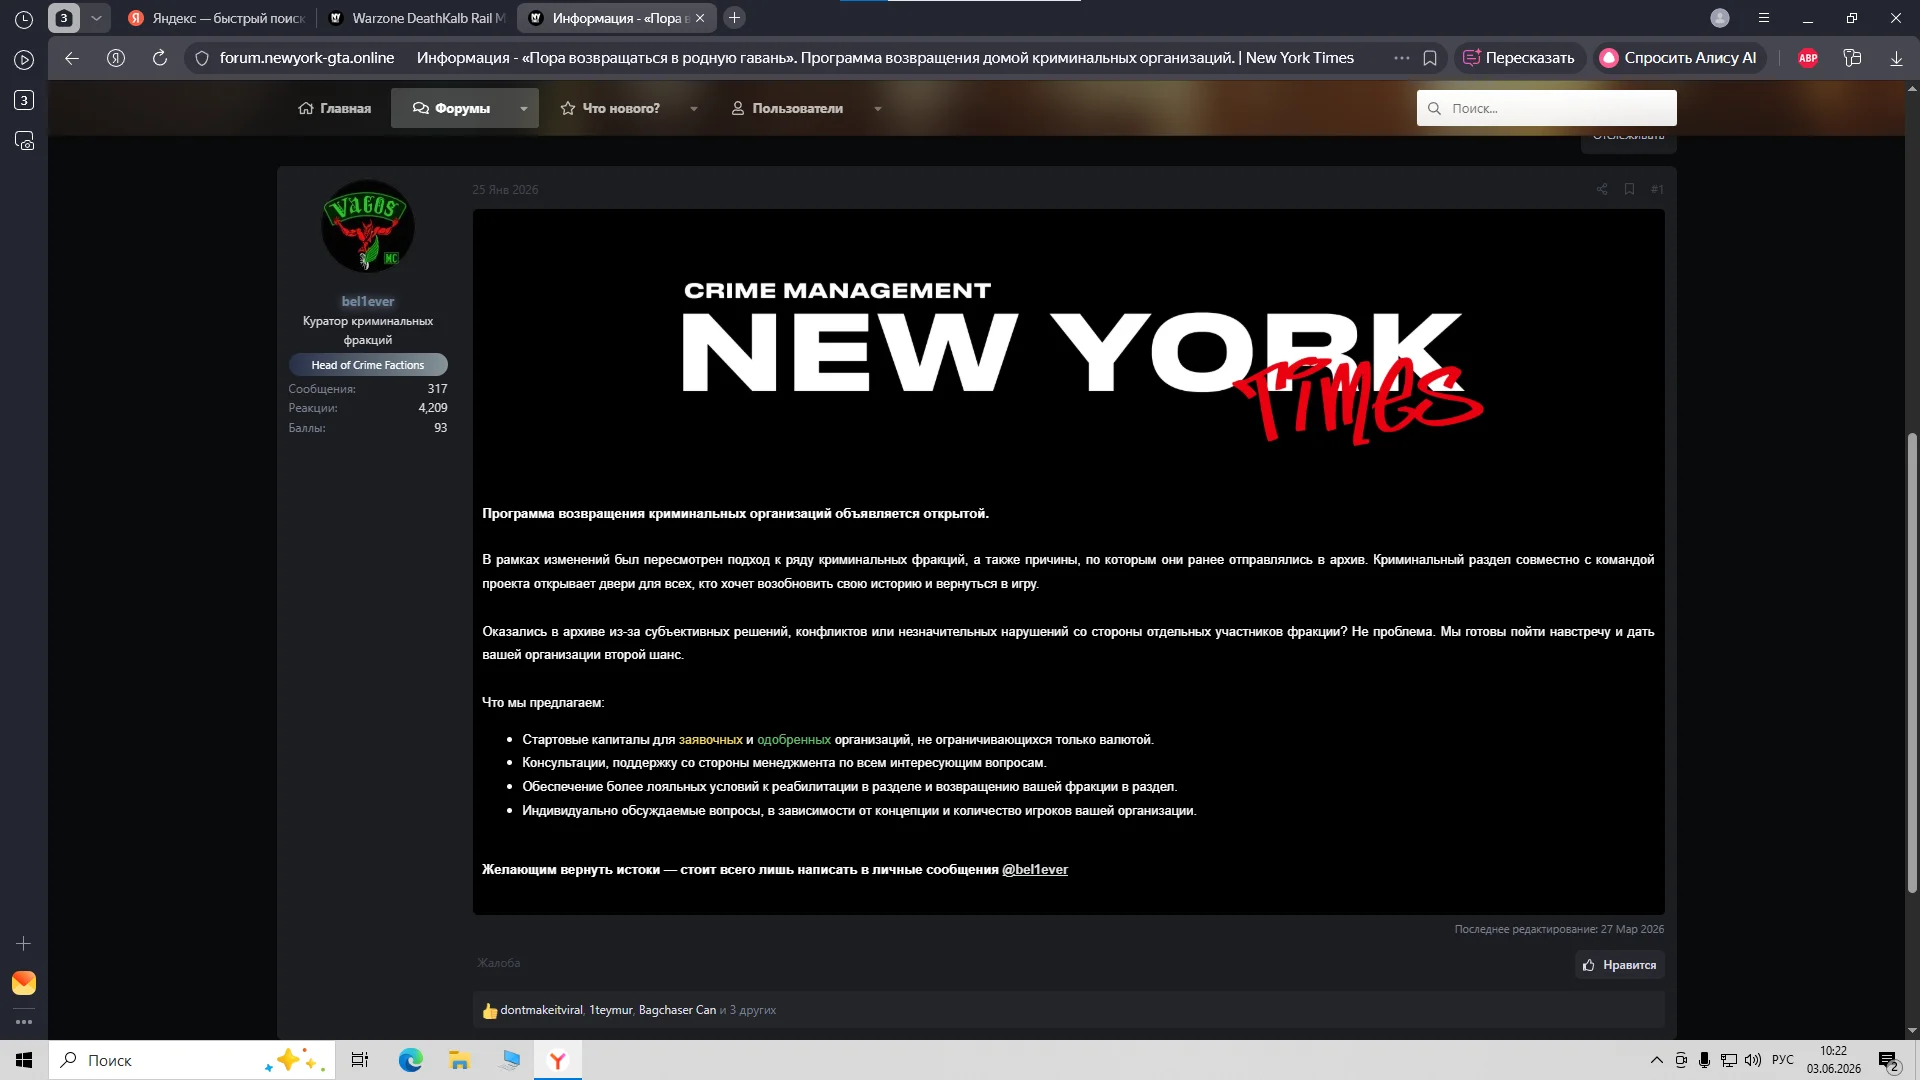Image resolution: width=1920 pixels, height=1080 pixels.
Task: Open browser downloads arrow icon
Action: 1896,58
